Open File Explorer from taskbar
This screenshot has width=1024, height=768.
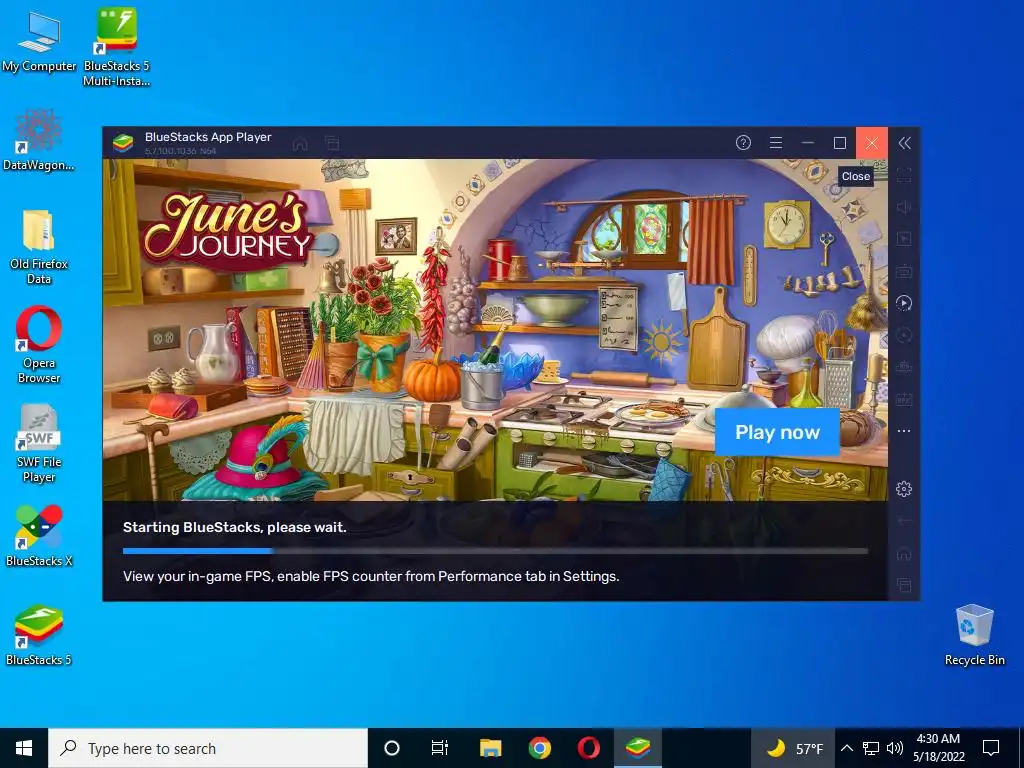(490, 748)
